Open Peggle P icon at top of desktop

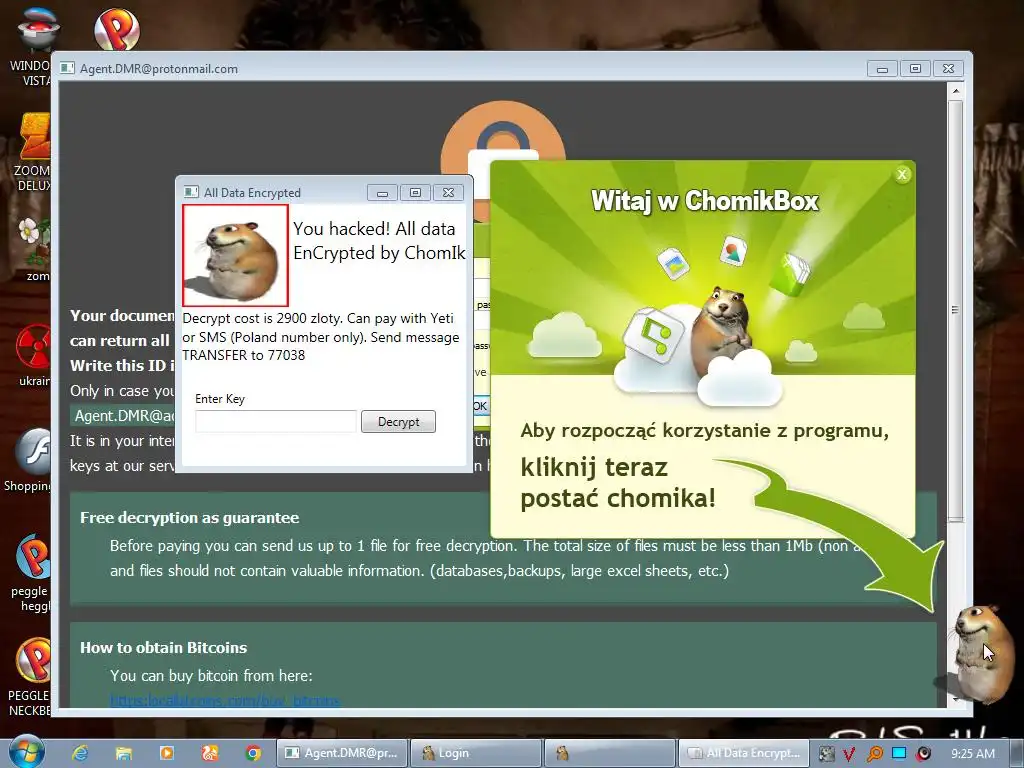(116, 29)
